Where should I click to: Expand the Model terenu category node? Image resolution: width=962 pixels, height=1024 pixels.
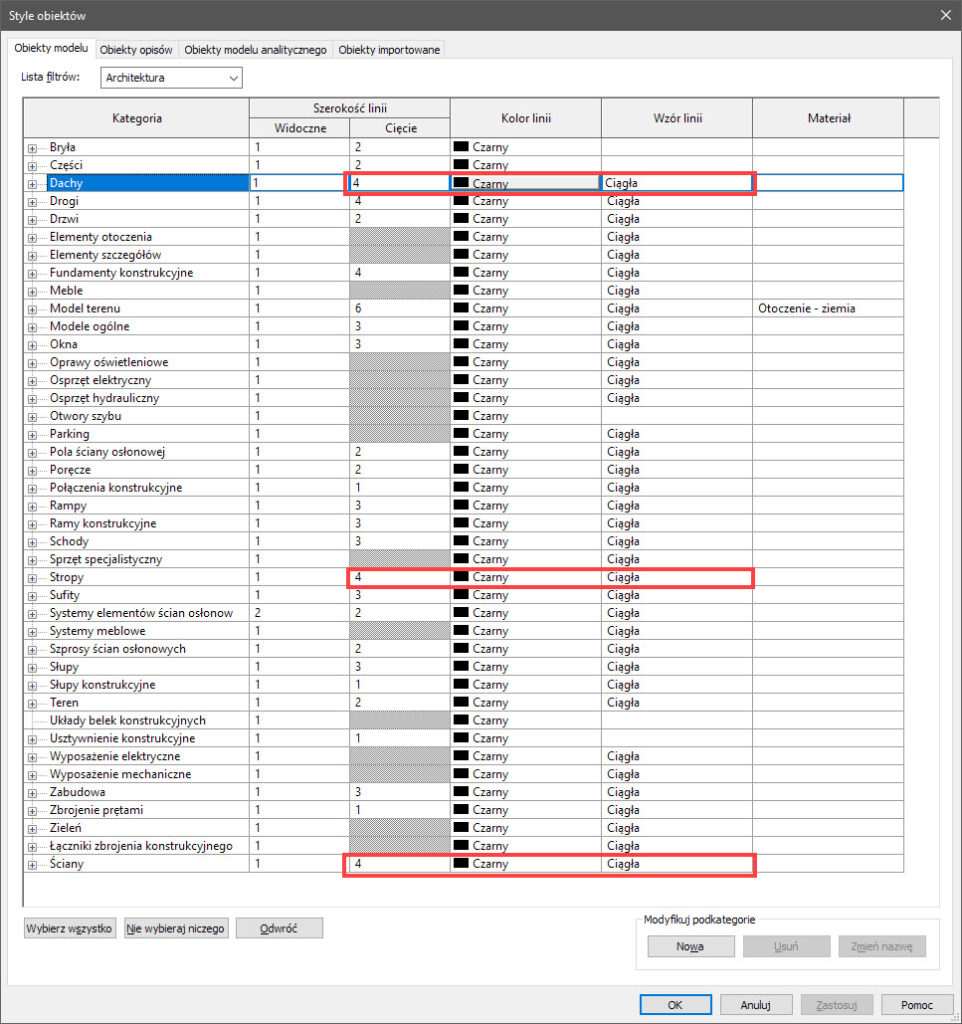click(32, 309)
